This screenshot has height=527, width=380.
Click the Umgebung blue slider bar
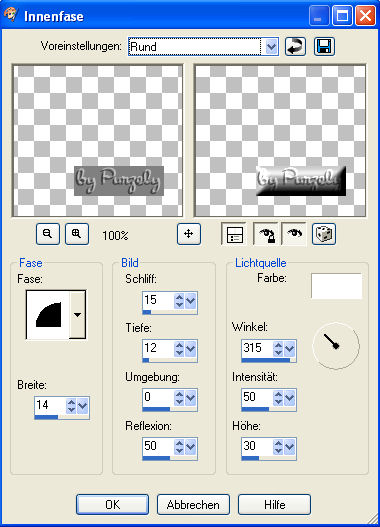[x=156, y=409]
